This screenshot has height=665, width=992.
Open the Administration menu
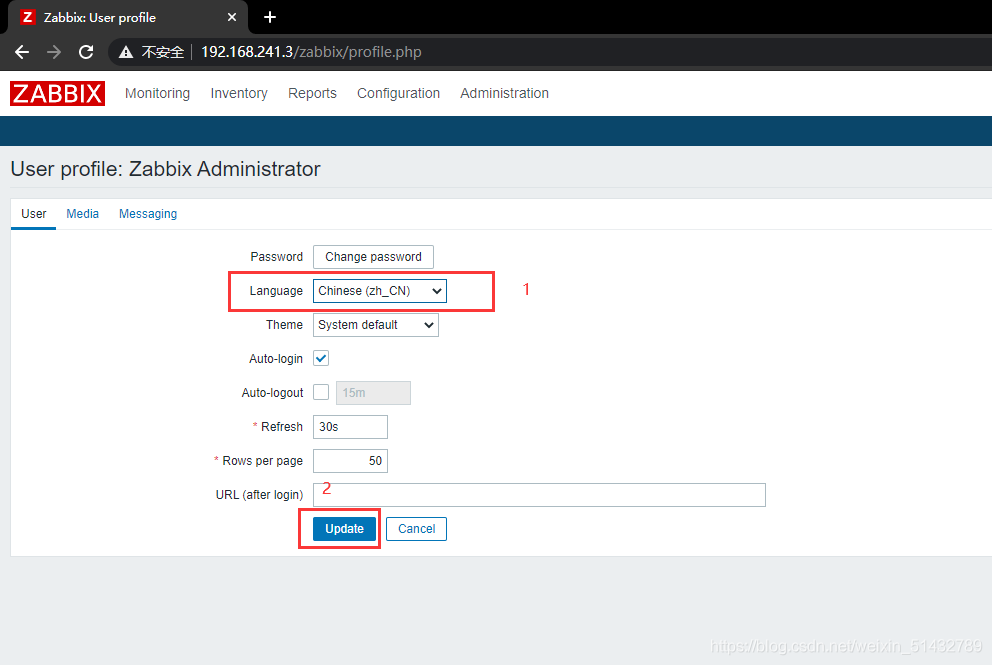click(504, 93)
